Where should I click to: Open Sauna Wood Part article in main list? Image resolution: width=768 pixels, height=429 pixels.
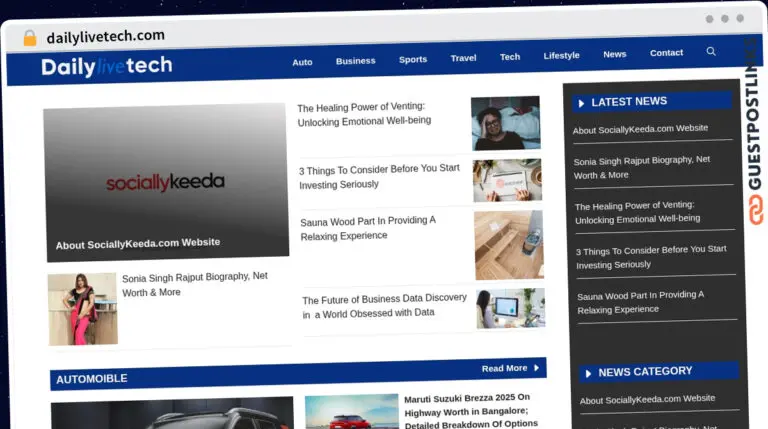[x=368, y=228]
